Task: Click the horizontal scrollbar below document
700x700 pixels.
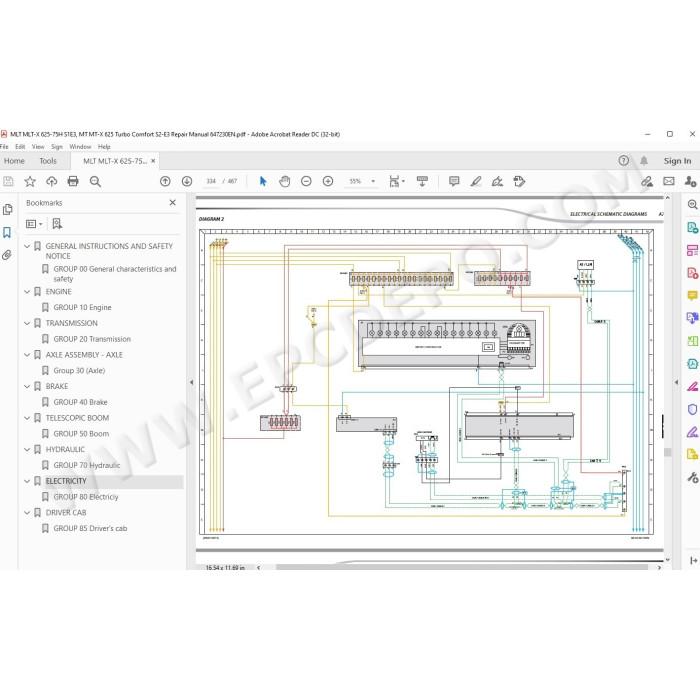Action: (x=462, y=567)
